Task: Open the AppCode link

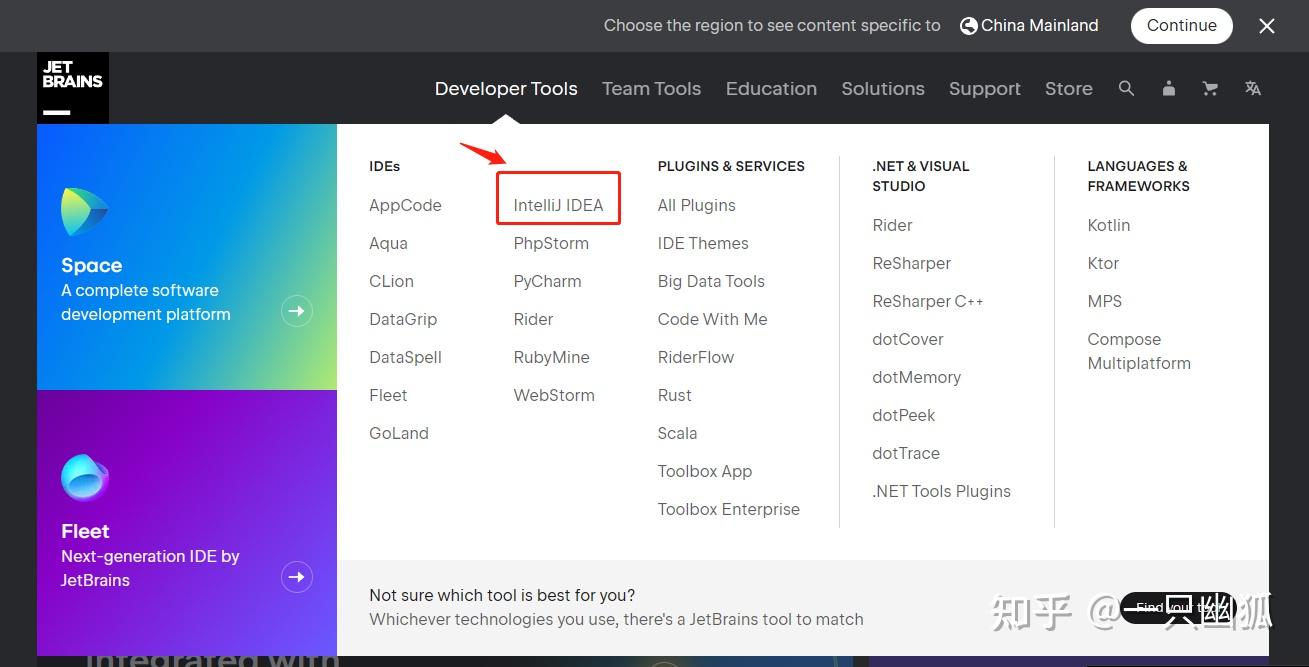Action: point(405,205)
